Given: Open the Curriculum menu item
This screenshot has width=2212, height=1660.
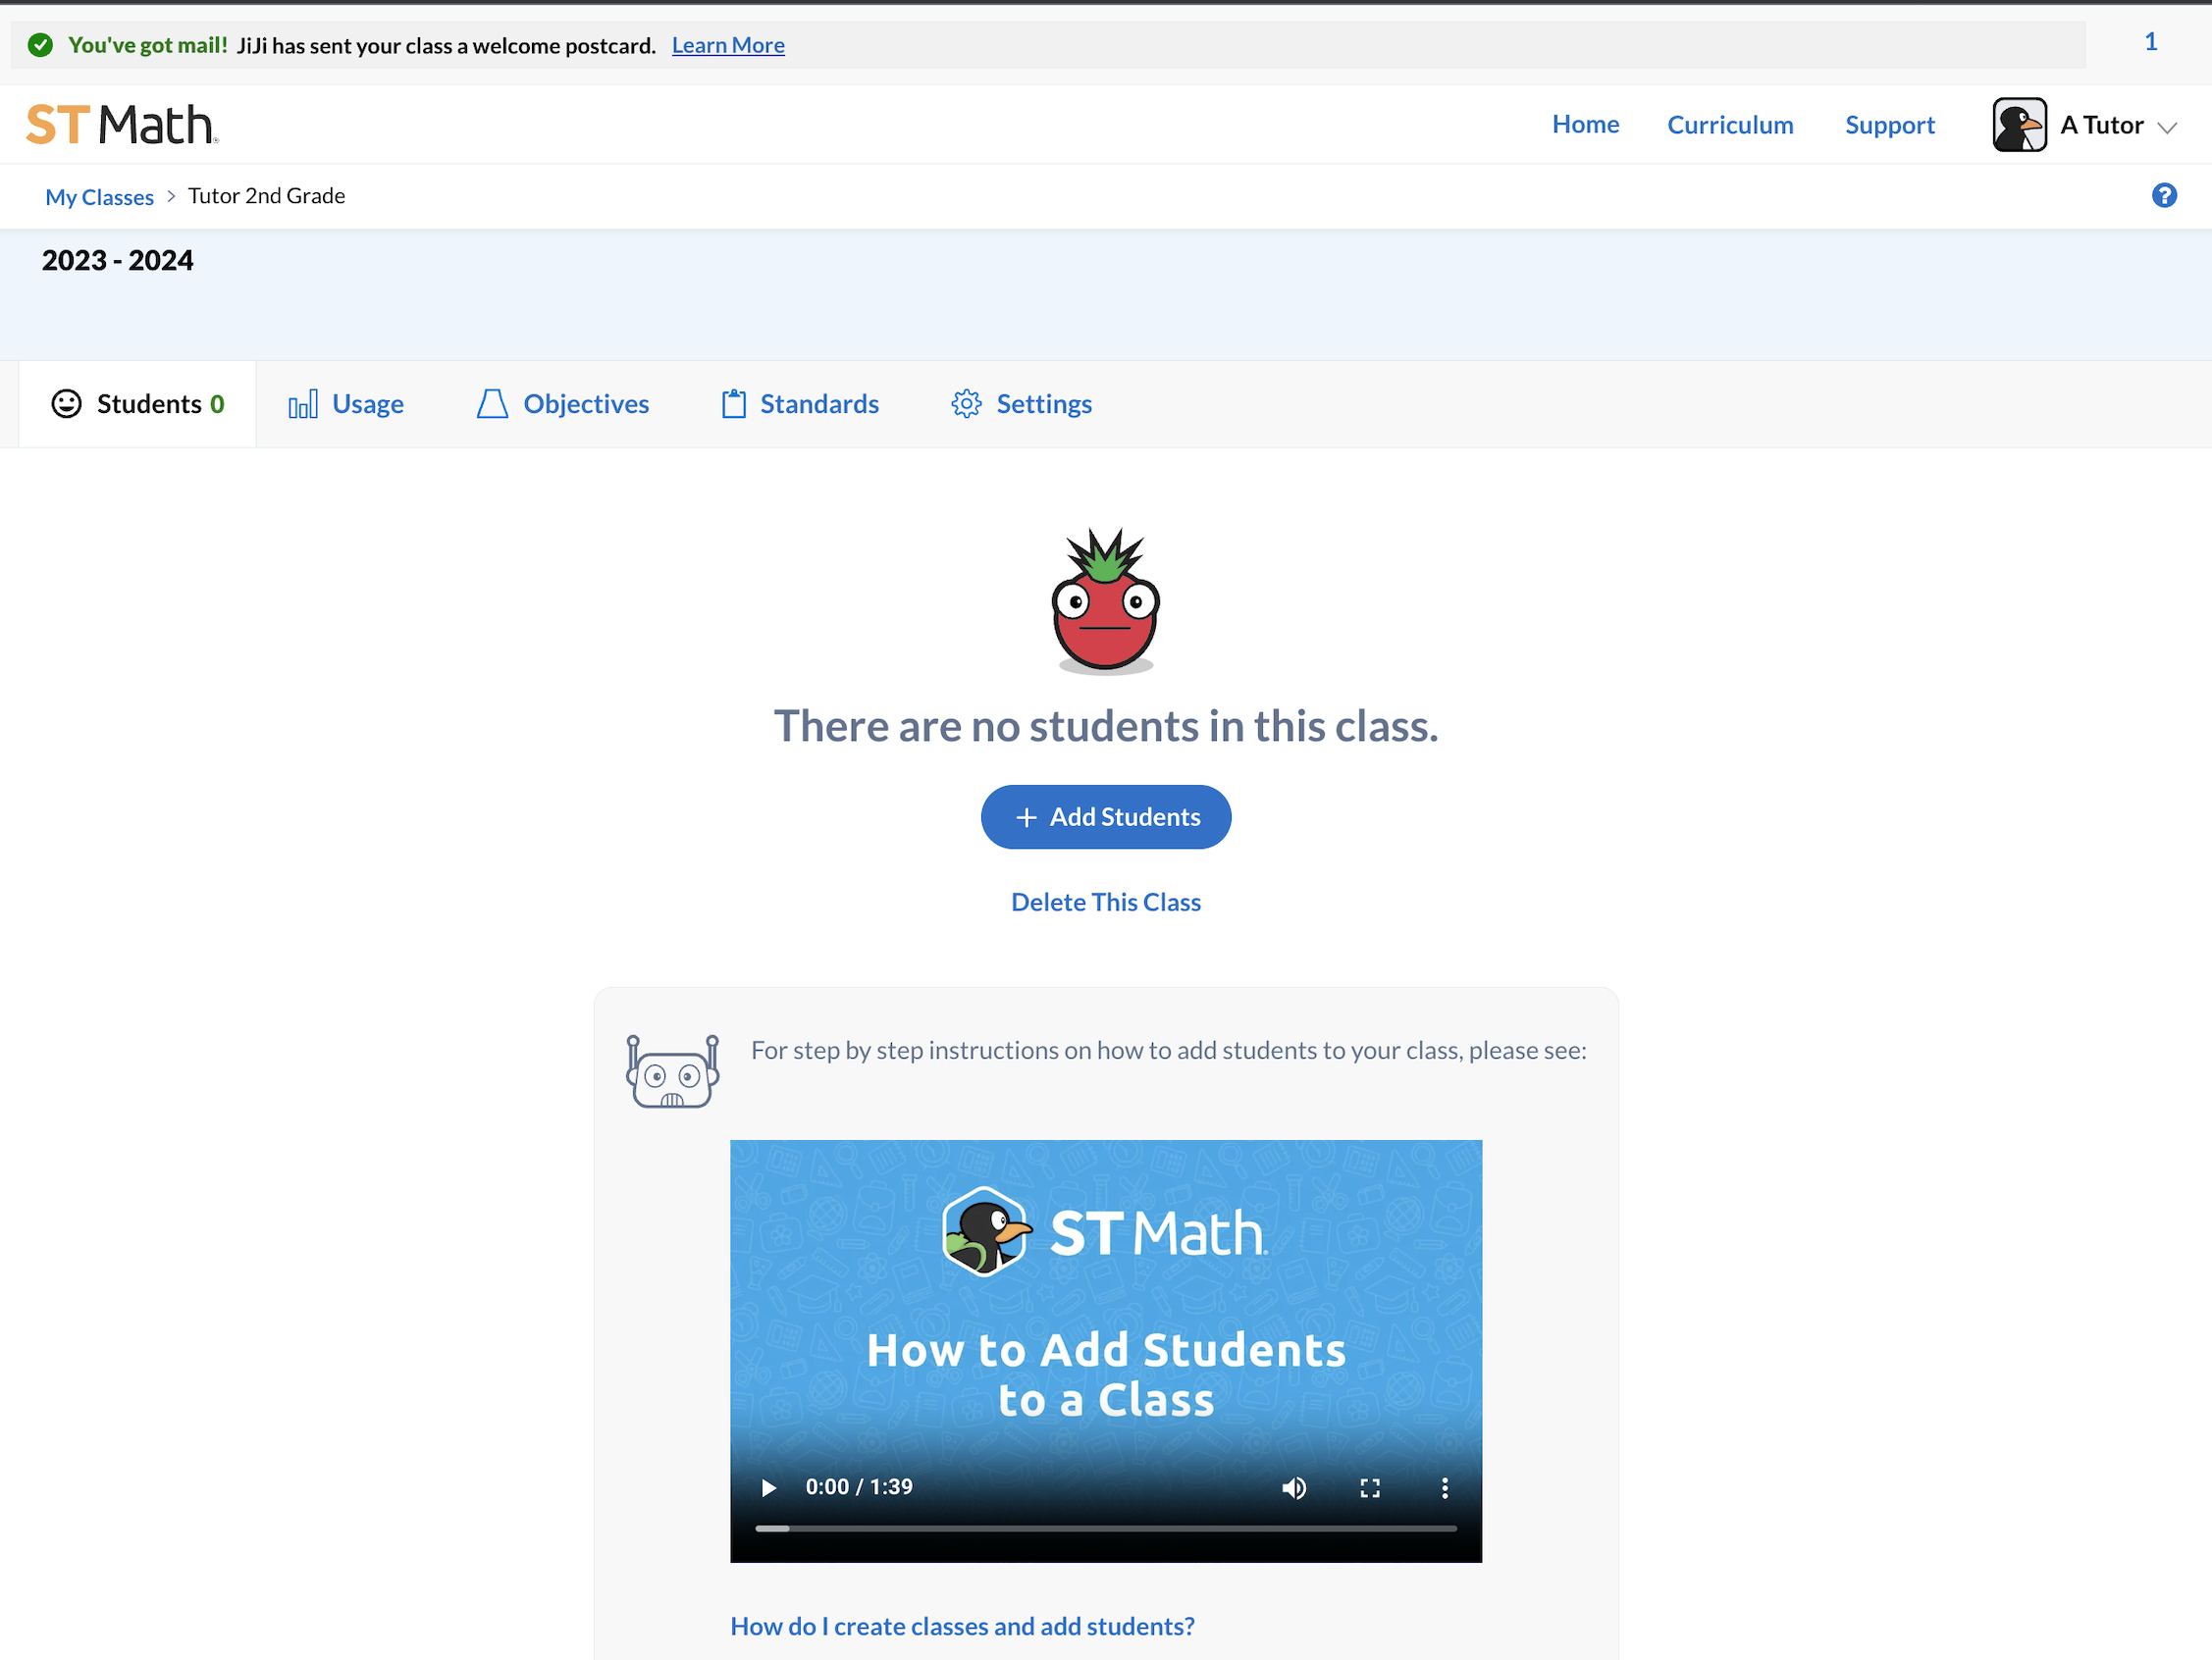Looking at the screenshot, I should coord(1730,124).
